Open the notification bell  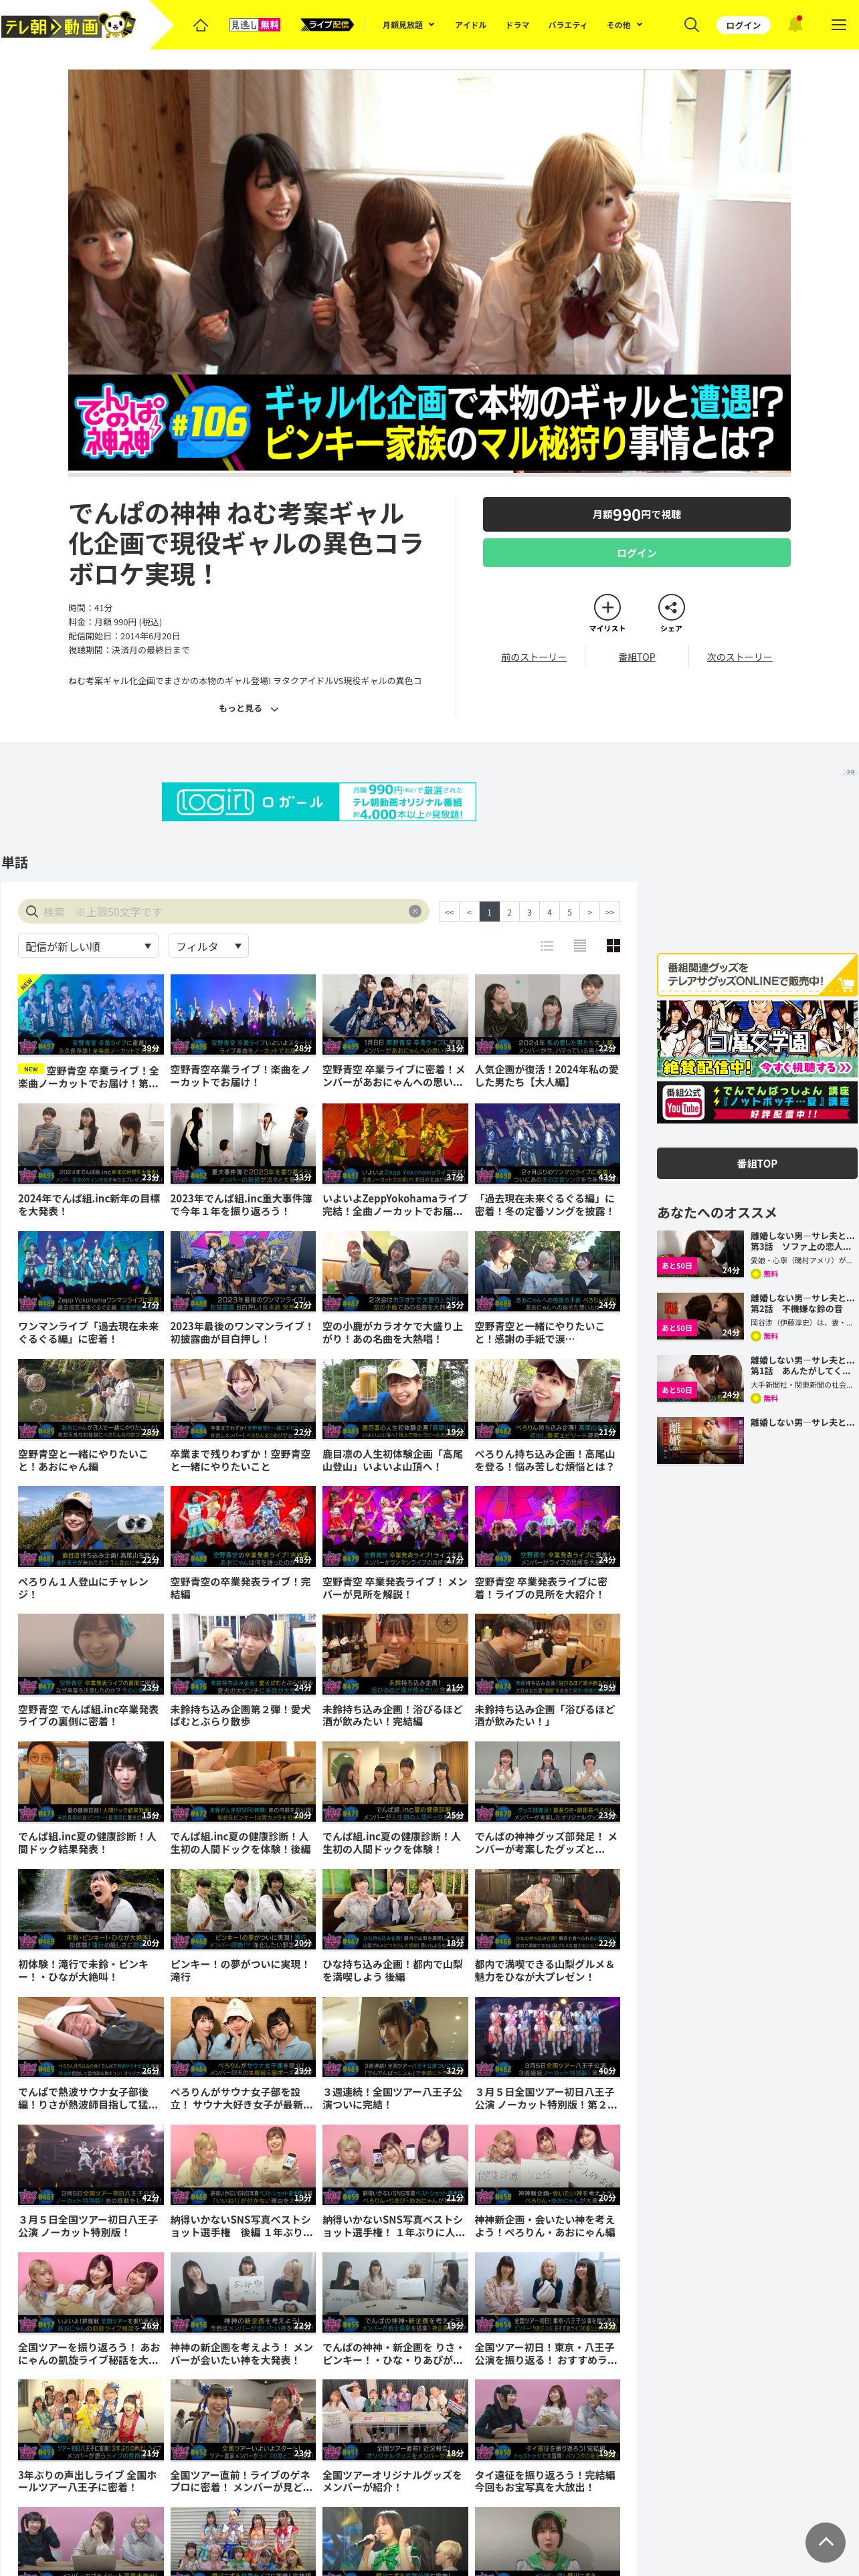click(x=795, y=24)
